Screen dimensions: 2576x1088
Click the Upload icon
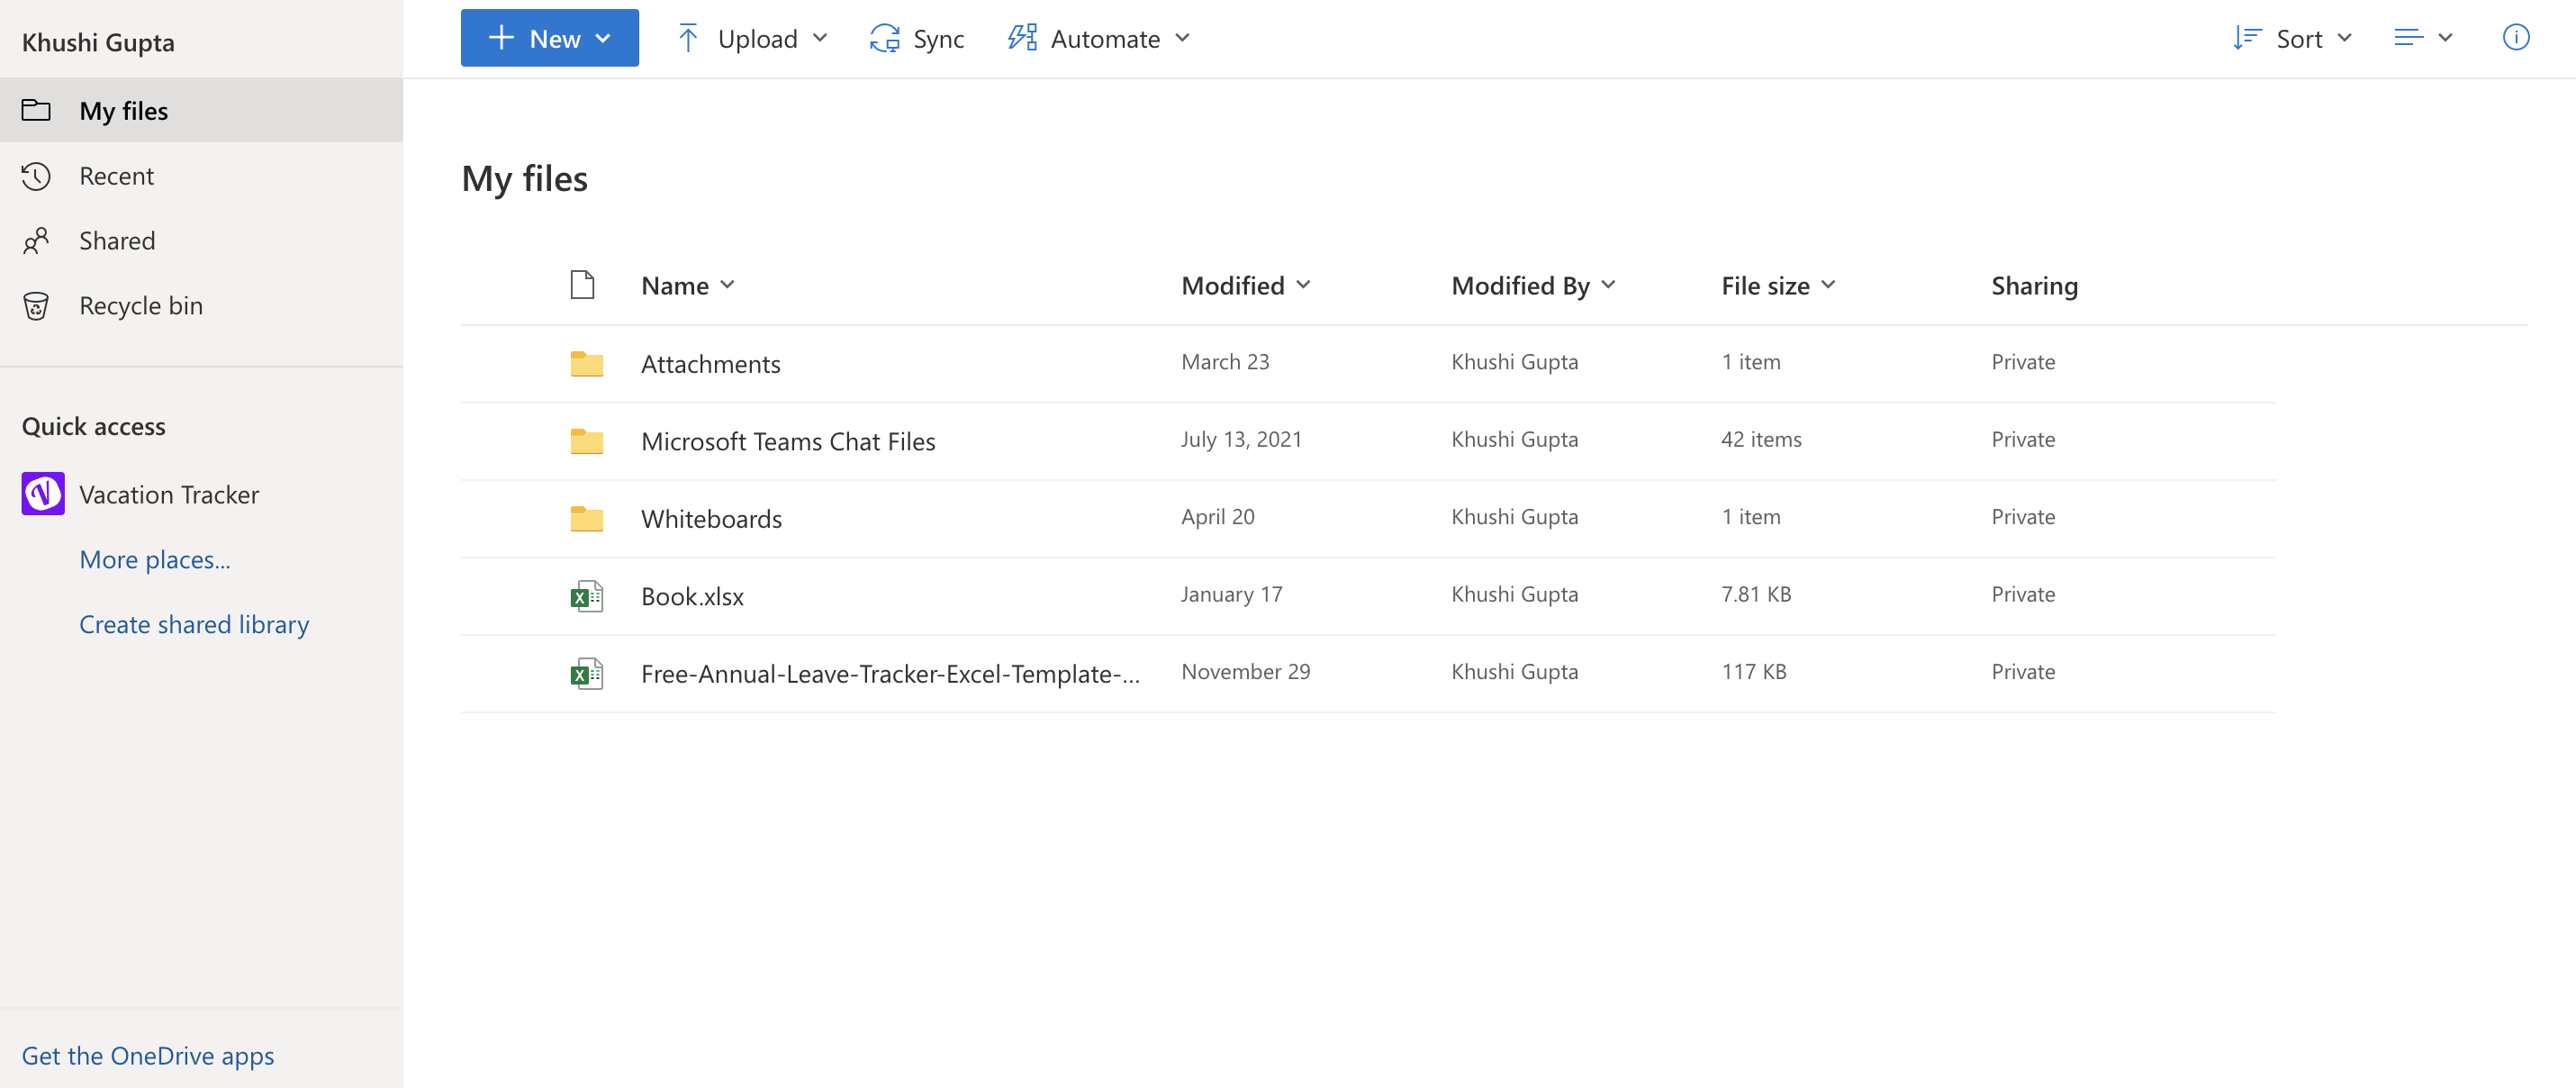coord(689,38)
